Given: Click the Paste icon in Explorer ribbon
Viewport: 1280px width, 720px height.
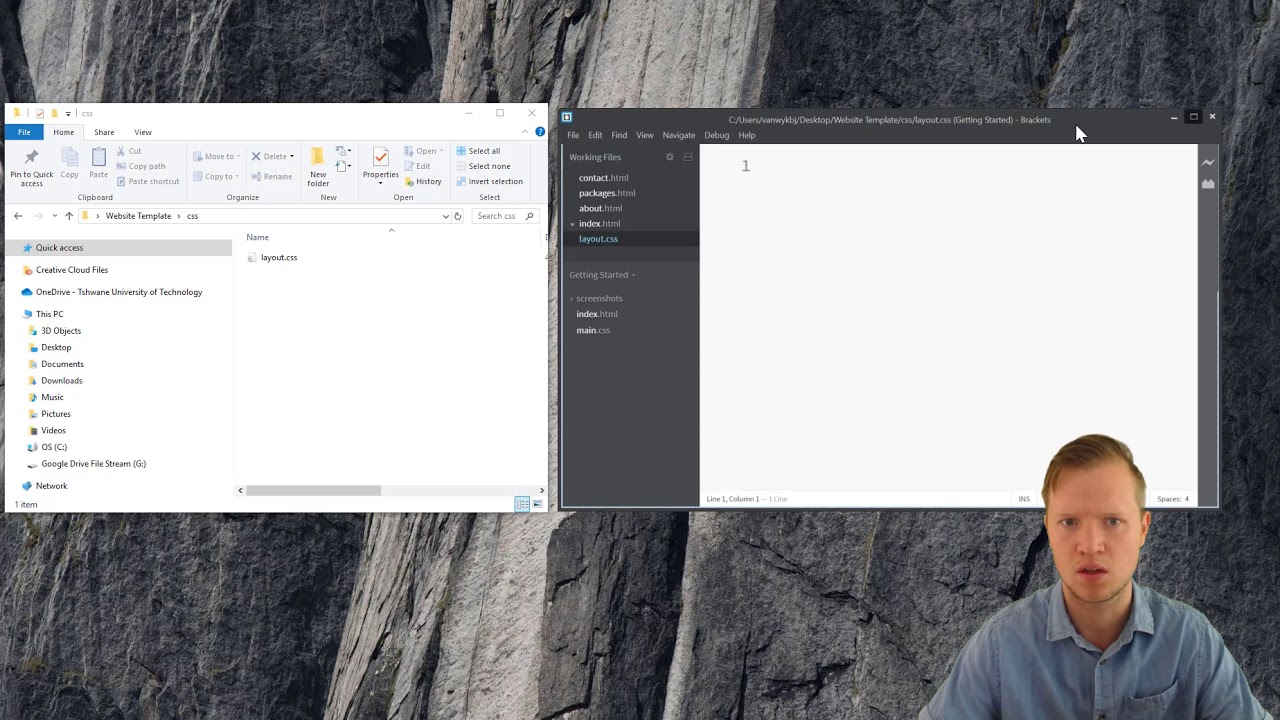Looking at the screenshot, I should coord(98,164).
